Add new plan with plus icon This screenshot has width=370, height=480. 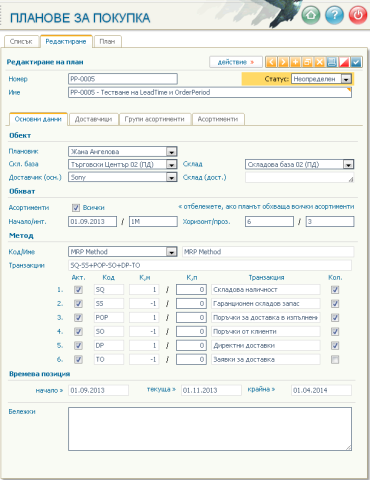[295, 62]
